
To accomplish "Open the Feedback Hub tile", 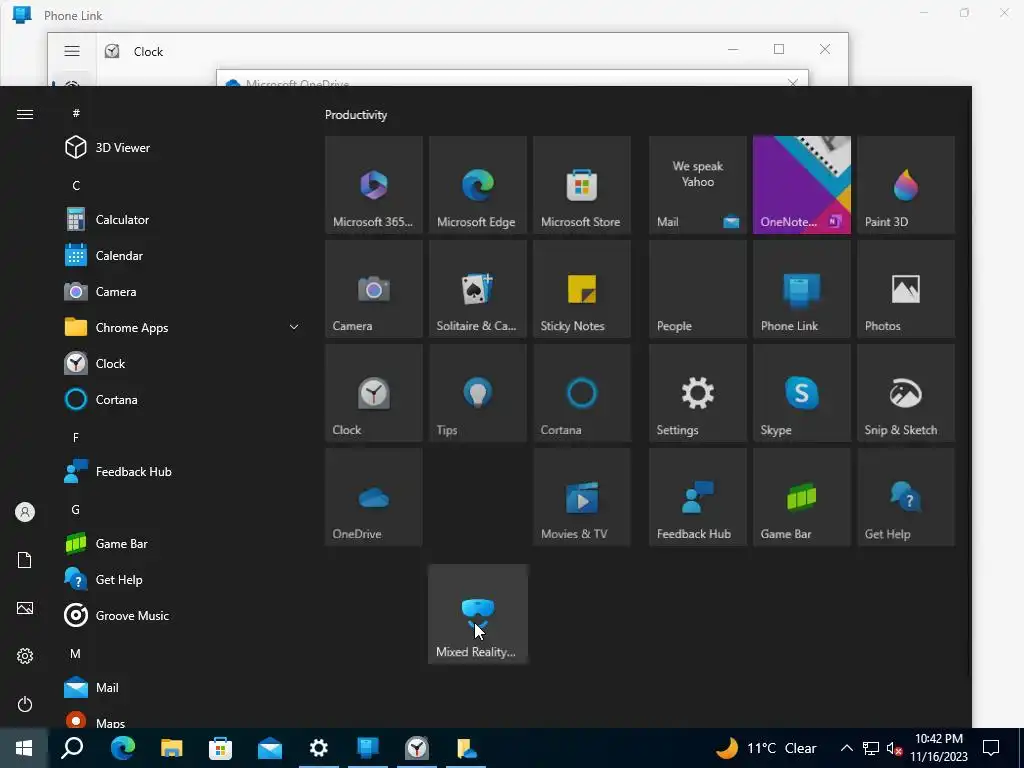I will tap(697, 497).
